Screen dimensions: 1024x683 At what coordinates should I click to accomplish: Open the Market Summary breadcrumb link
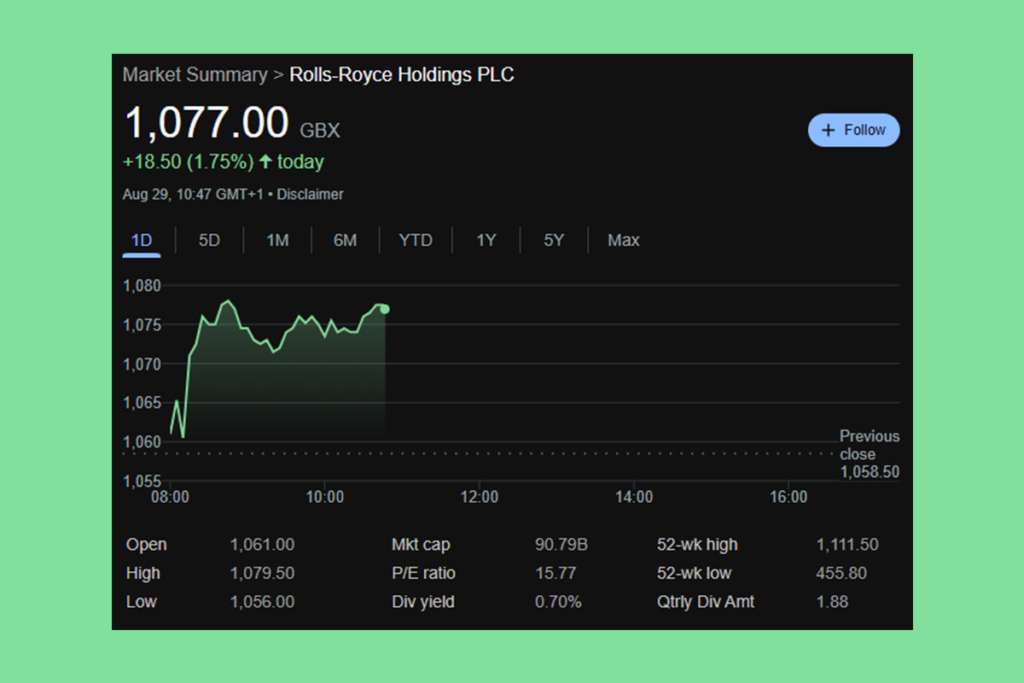tap(195, 74)
